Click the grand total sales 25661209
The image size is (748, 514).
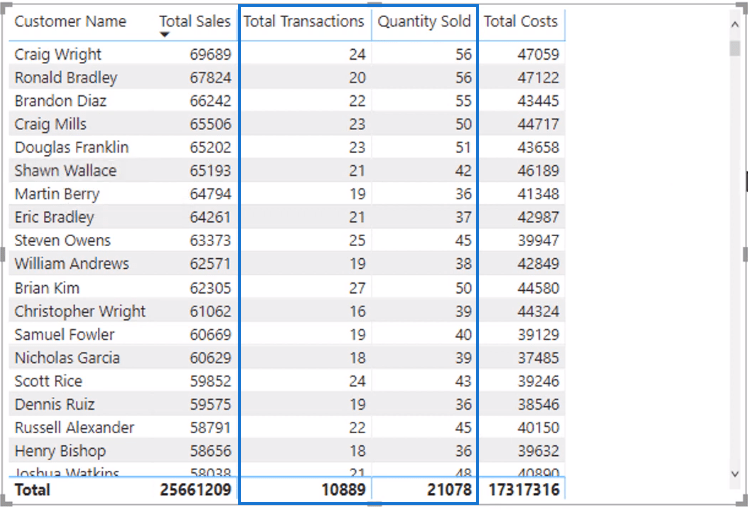(x=196, y=490)
